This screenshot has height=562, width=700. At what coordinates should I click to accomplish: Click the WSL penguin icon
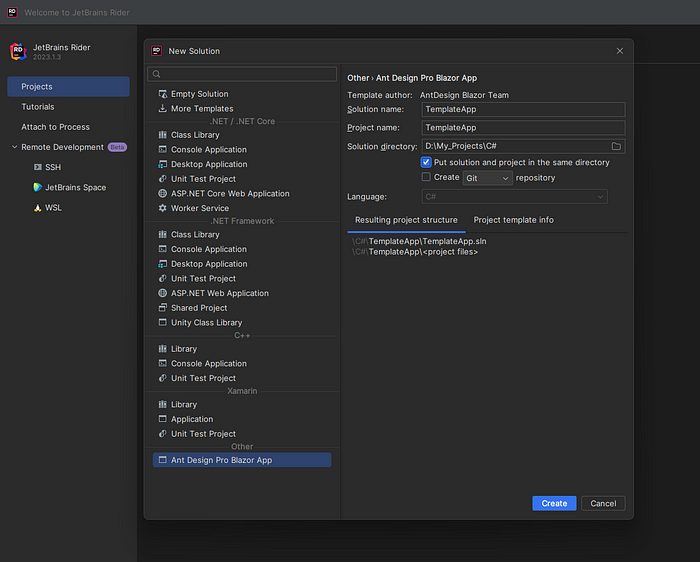coord(38,208)
